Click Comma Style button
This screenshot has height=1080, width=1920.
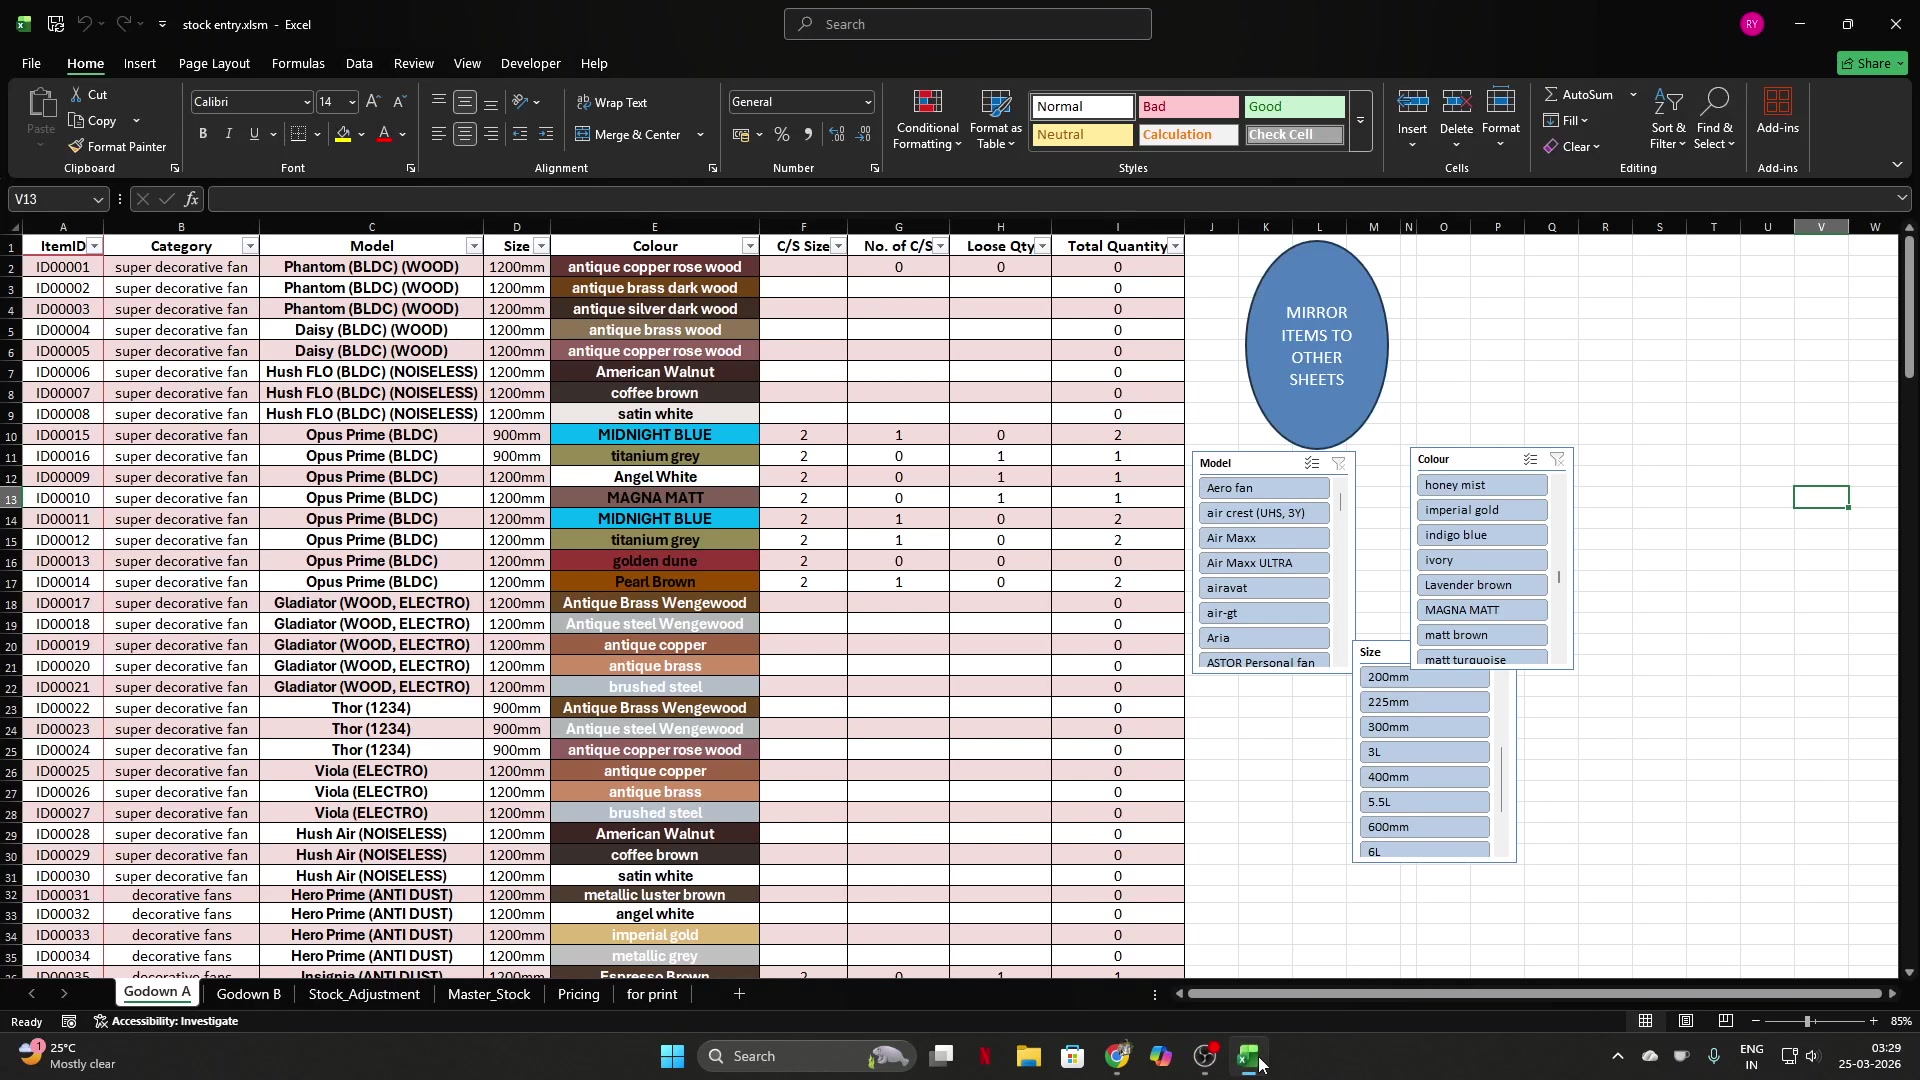[808, 134]
